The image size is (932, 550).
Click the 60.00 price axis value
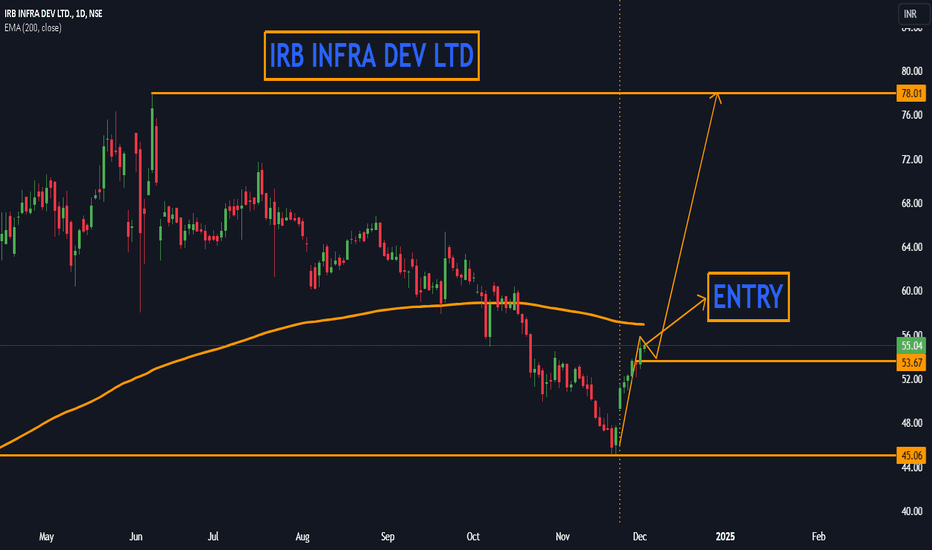(911, 291)
